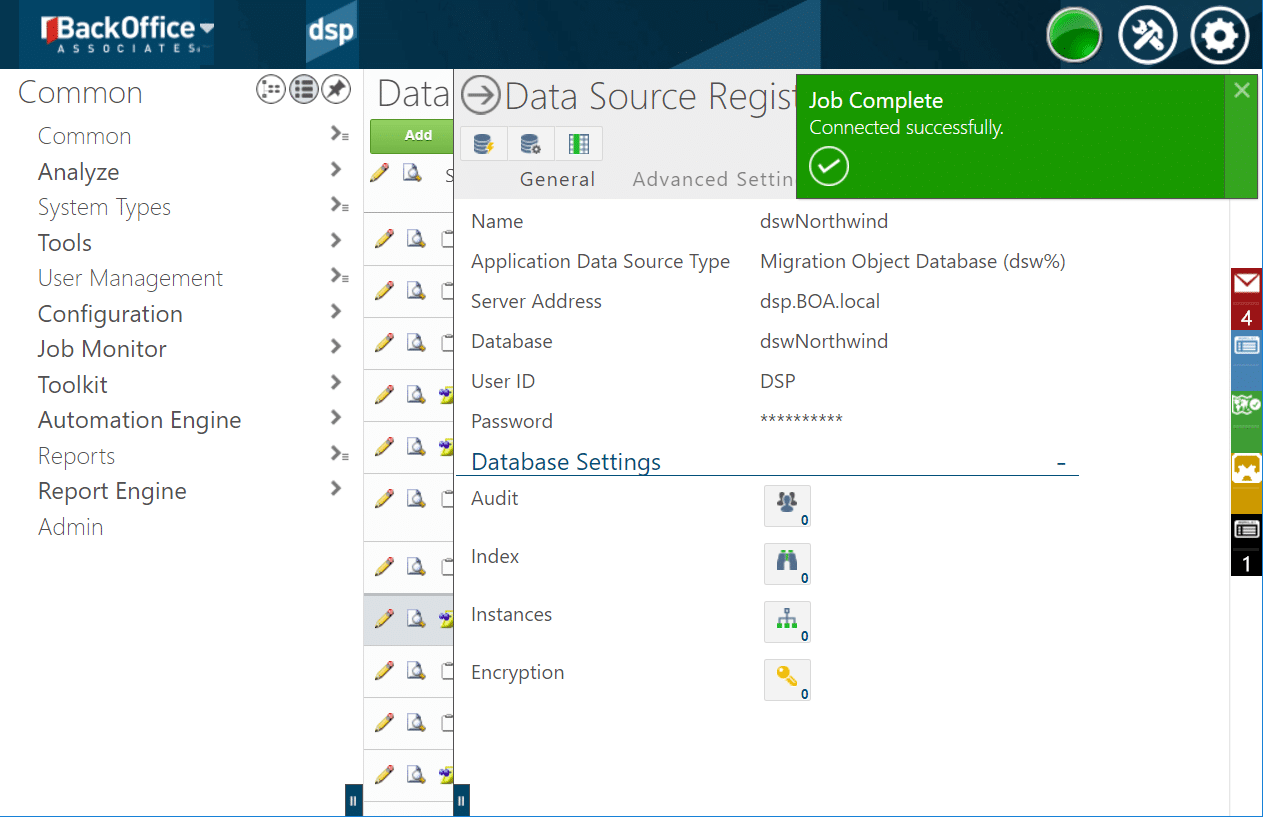
Task: Expand the Analyze menu chevron
Action: click(336, 170)
